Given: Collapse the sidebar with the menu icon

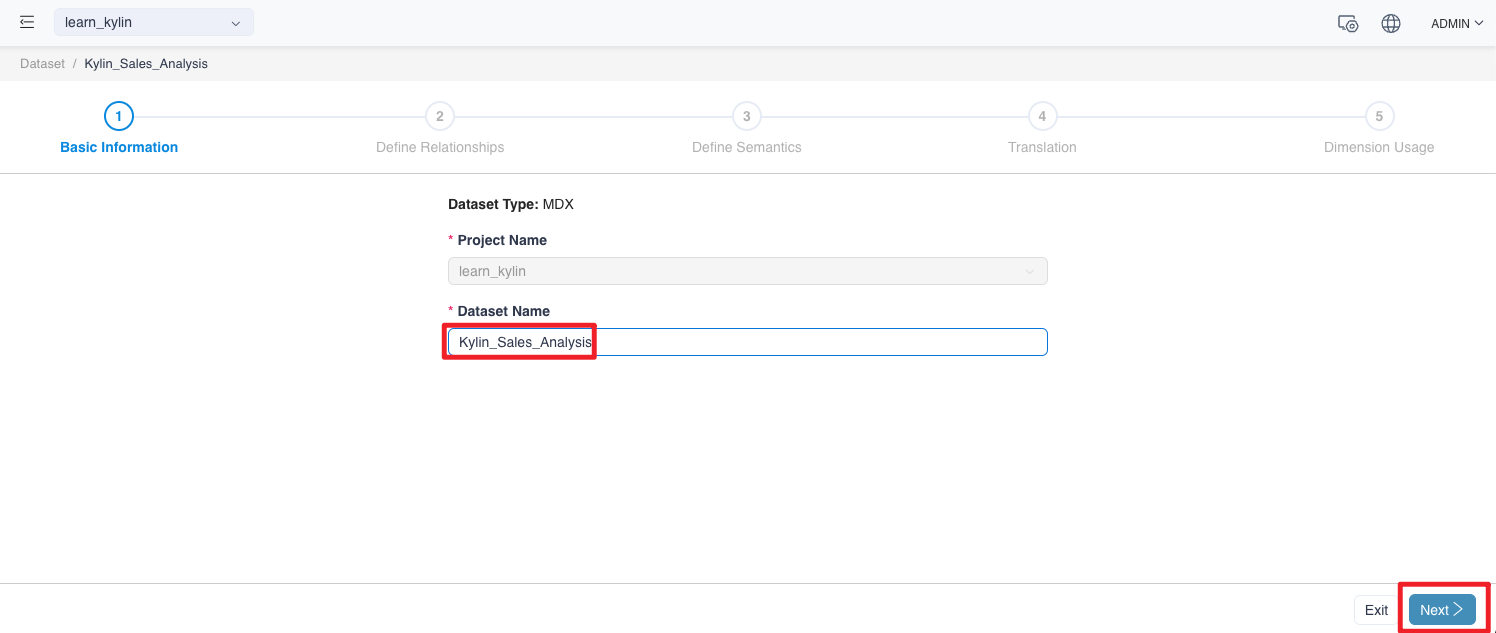Looking at the screenshot, I should (x=27, y=22).
